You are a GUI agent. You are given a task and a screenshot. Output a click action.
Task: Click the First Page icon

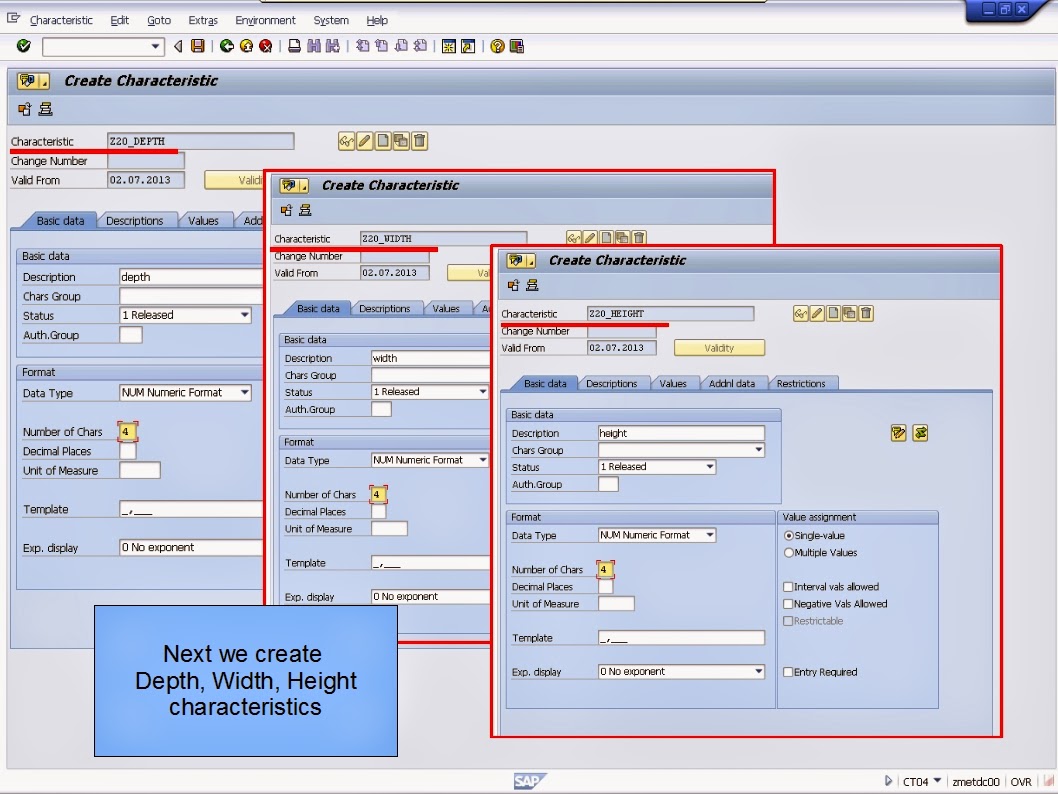(x=362, y=46)
